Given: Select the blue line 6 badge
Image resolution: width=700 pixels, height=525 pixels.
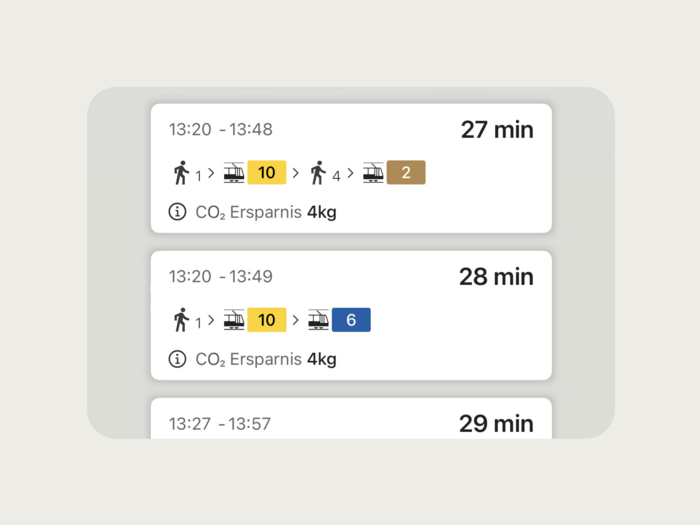Looking at the screenshot, I should 351,320.
